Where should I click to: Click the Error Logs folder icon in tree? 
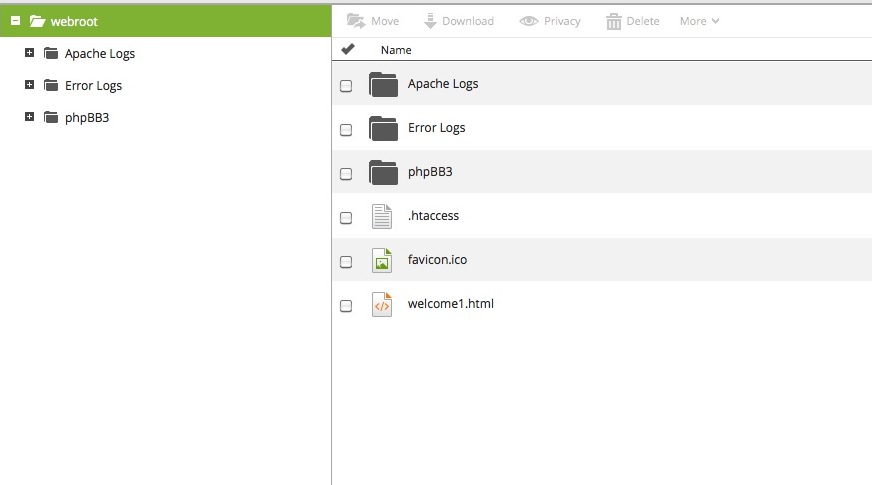[x=51, y=85]
